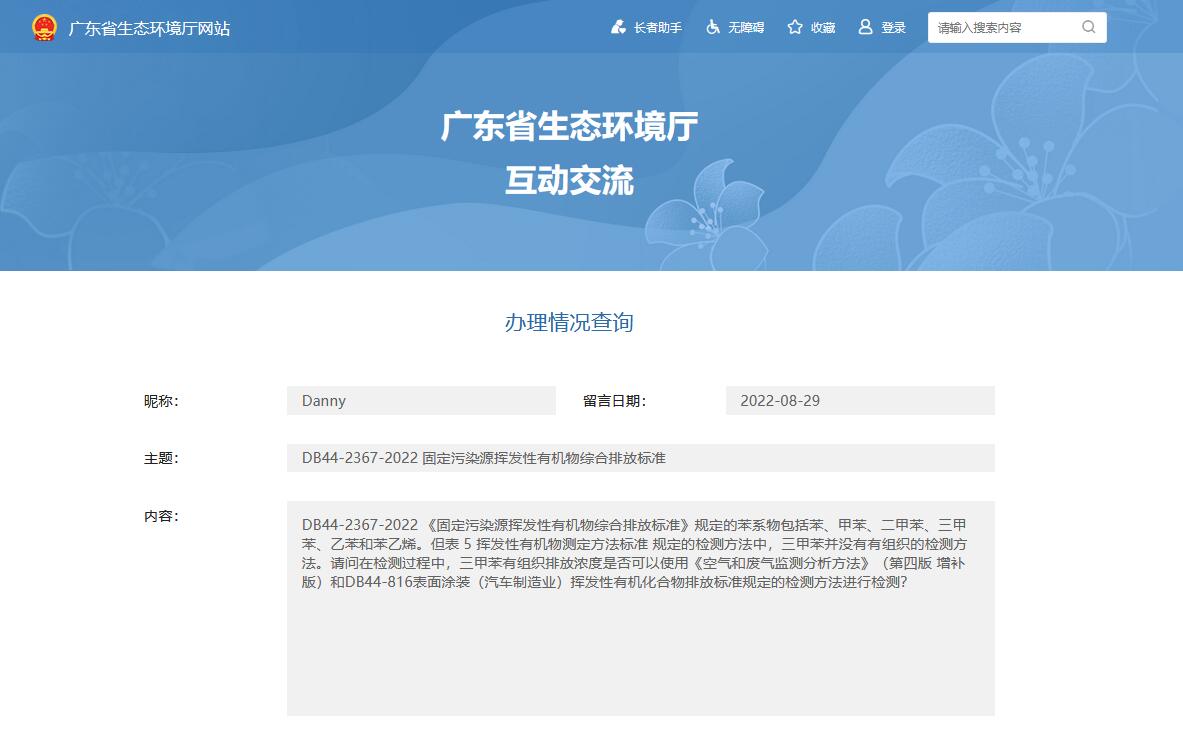Enable 无障碍 accessibility mode

735,27
